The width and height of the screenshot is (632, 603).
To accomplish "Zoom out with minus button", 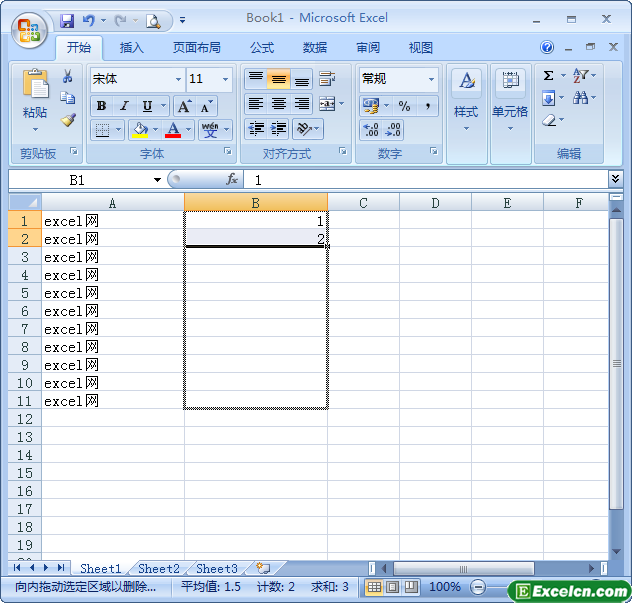I will 478,587.
